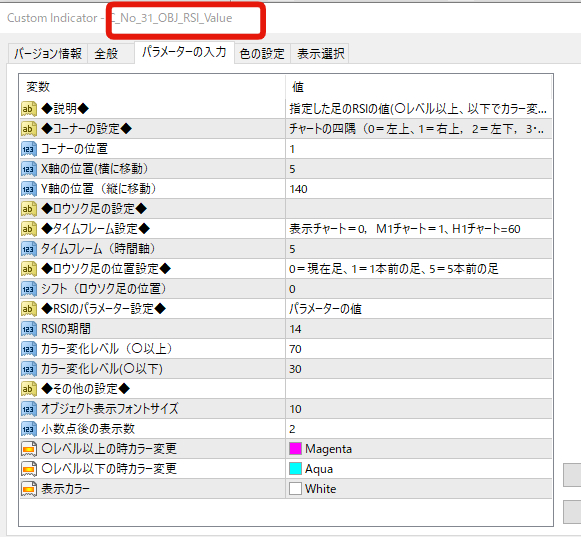Click the ab icon beside ◆ロウソク足の位置設定◆
This screenshot has width=581, height=537.
pos(29,269)
